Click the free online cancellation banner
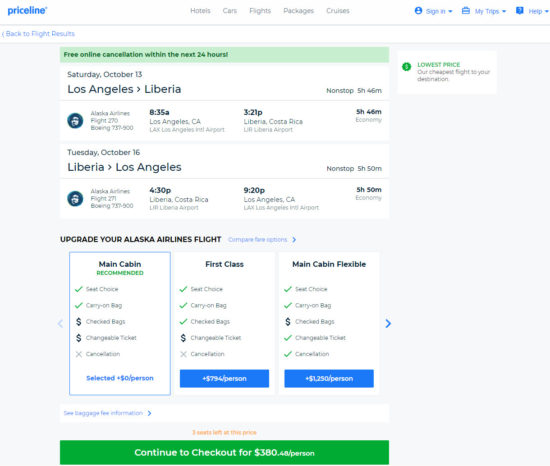550x466 pixels. pyautogui.click(x=224, y=55)
